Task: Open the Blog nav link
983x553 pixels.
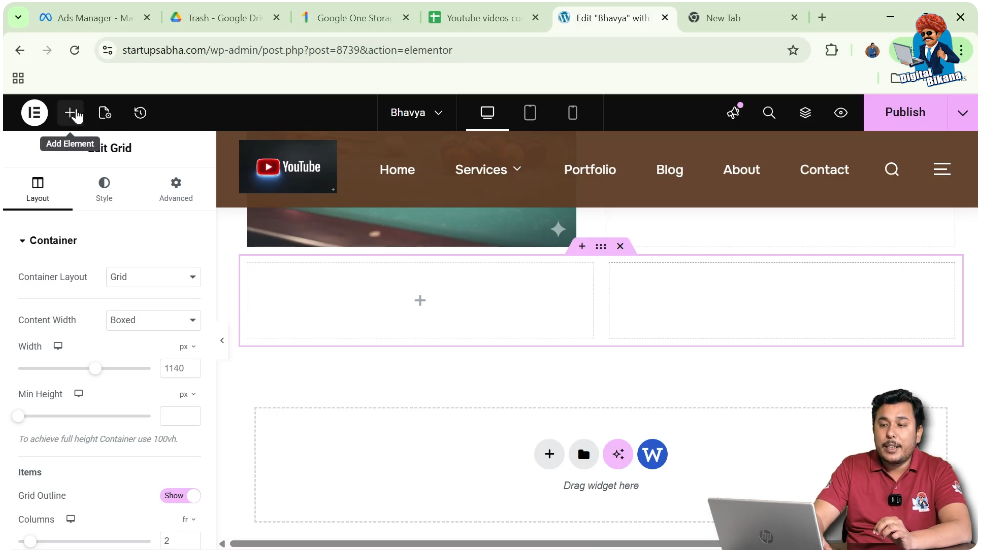Action: (x=670, y=170)
